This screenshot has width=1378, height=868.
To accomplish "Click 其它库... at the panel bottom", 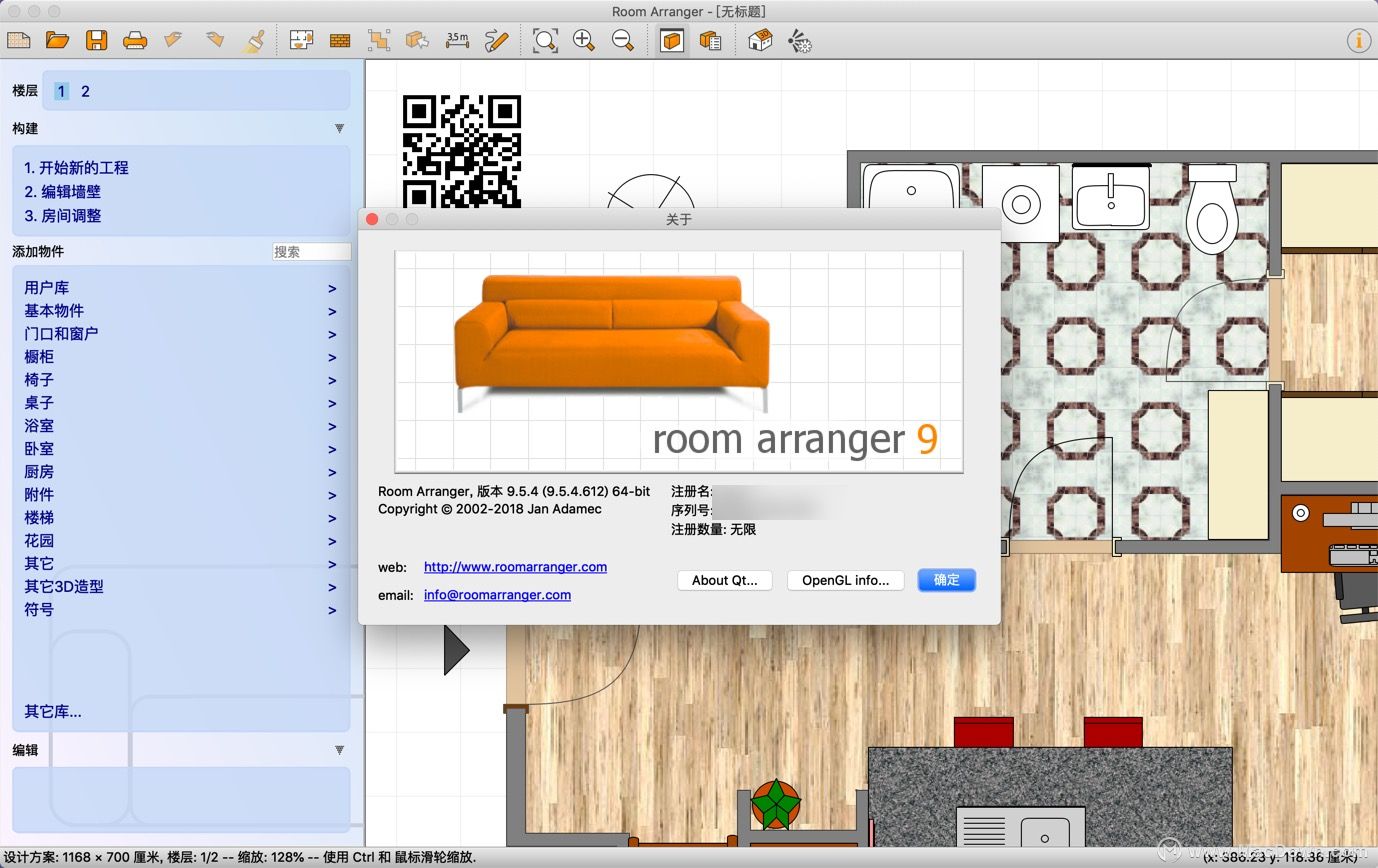I will [53, 712].
